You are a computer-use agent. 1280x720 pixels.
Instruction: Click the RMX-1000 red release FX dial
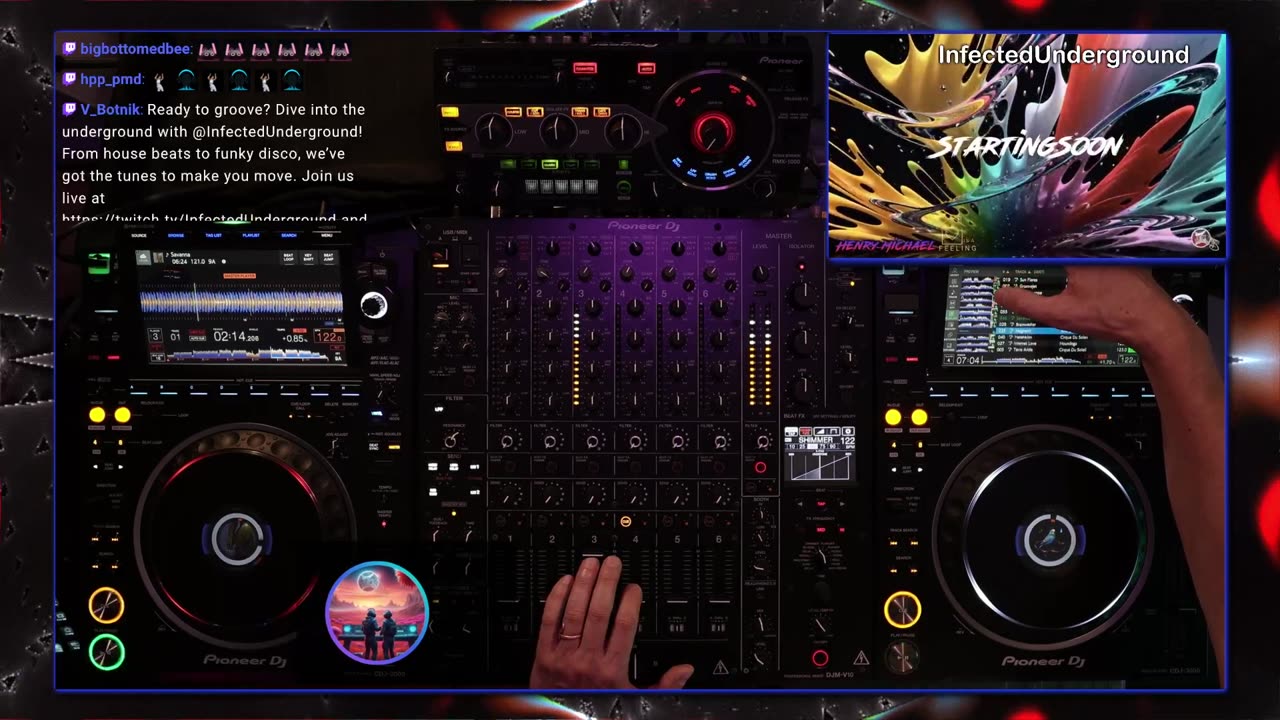[713, 130]
